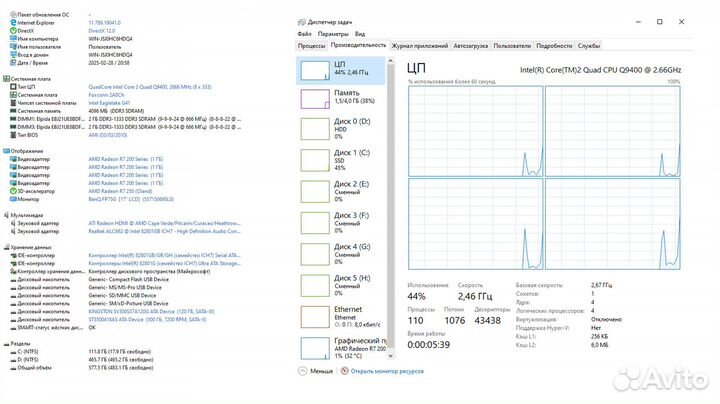Select Ethernet in the performance sidebar
Screen dimensions: 720x404
point(340,316)
